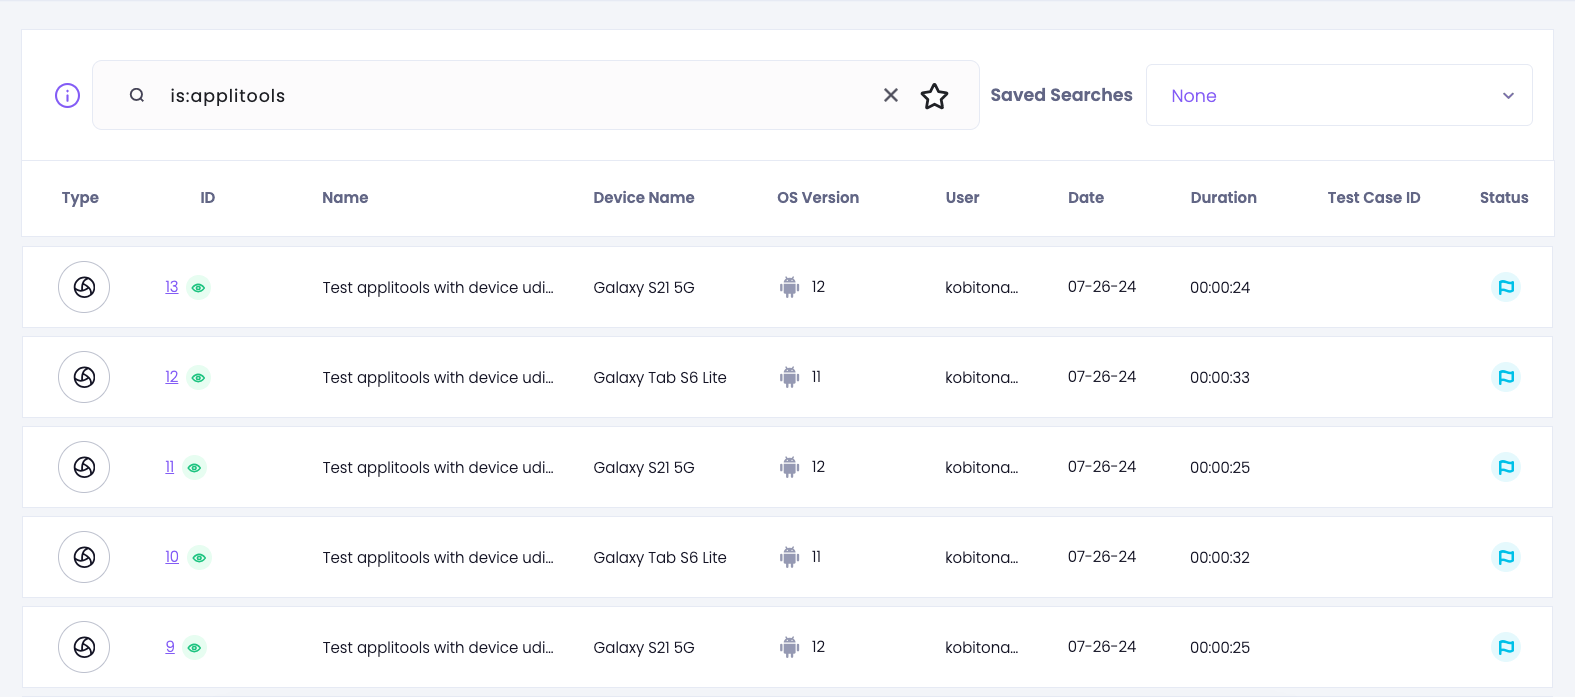Click the session name in row 12
This screenshot has height=697, width=1575.
(438, 378)
